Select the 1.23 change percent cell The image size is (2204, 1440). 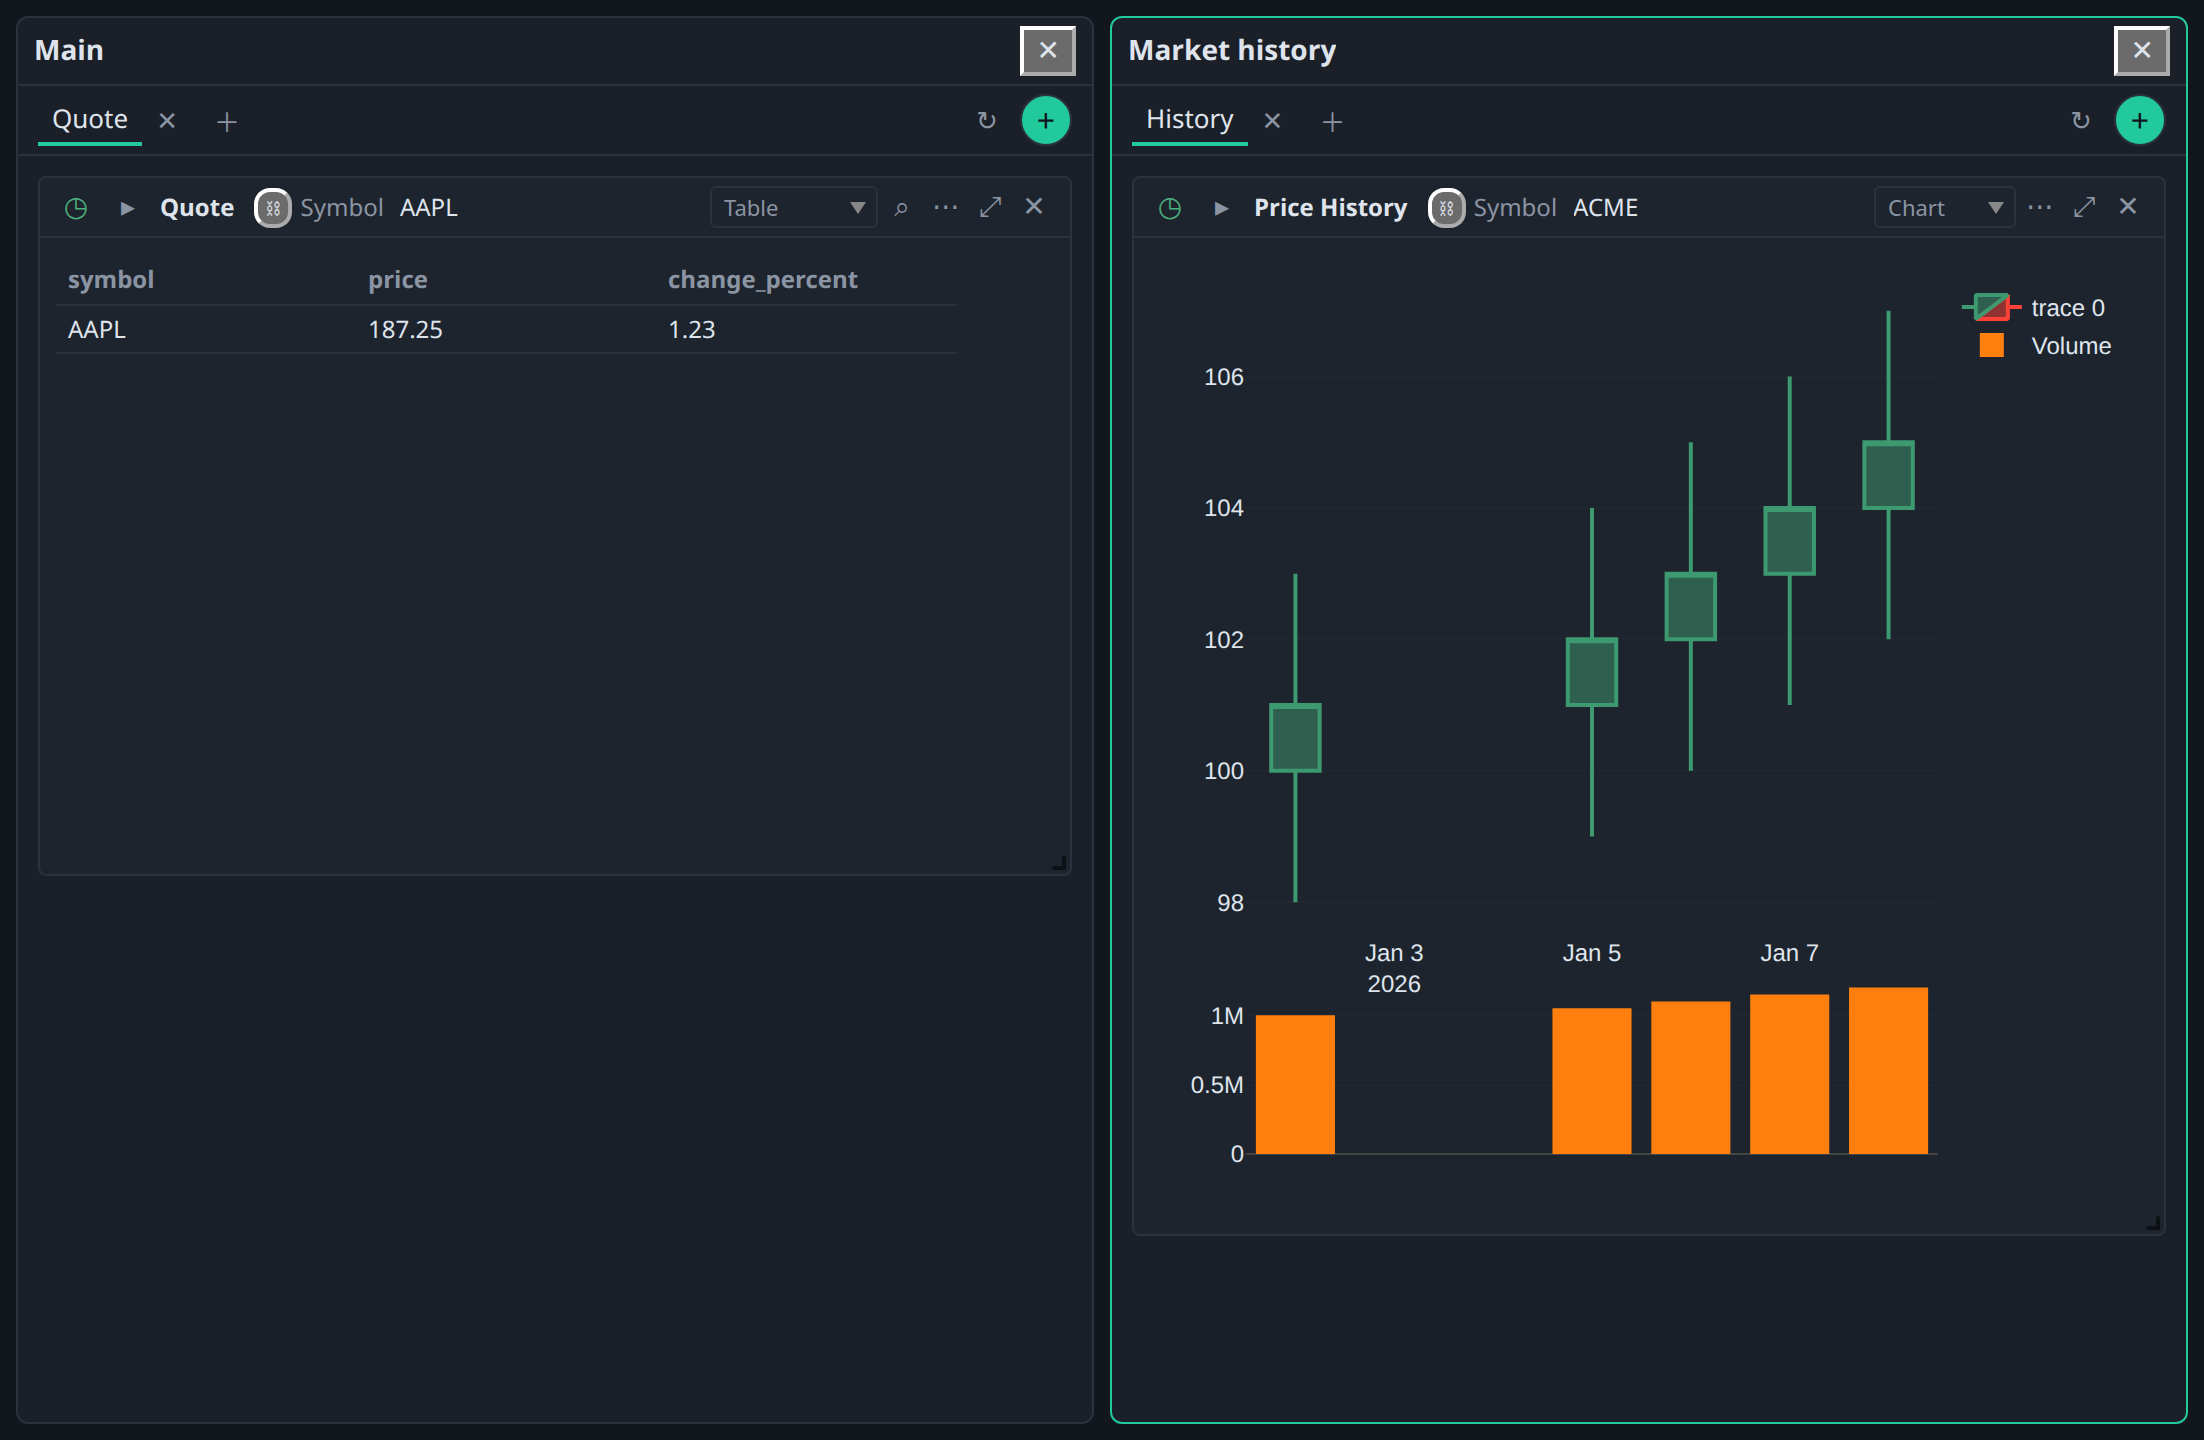691,330
